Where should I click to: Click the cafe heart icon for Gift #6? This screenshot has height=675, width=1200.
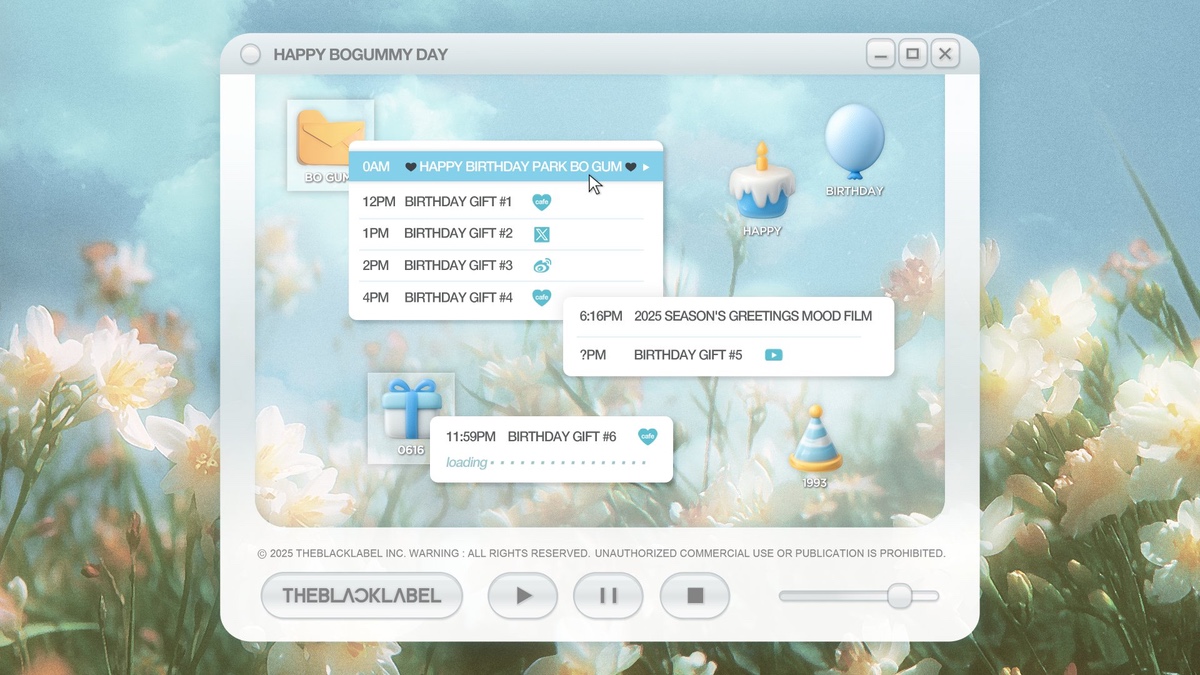point(648,436)
